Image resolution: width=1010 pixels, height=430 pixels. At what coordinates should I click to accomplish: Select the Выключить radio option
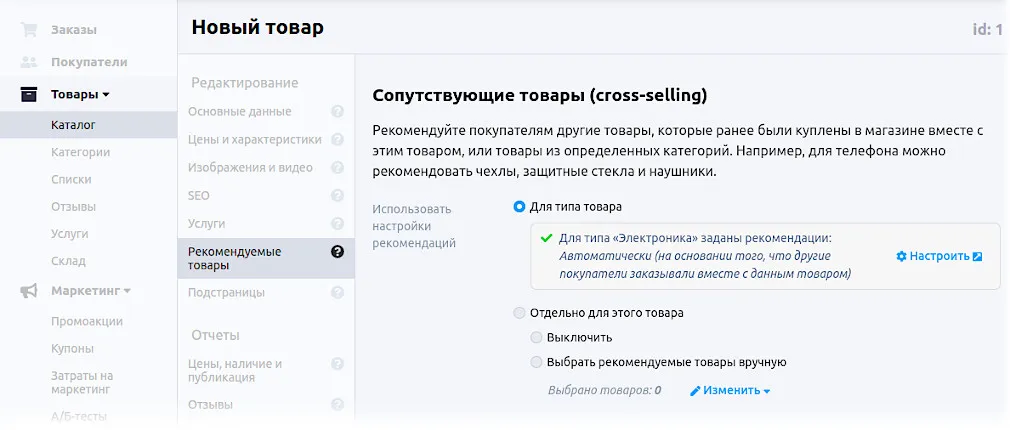coord(537,337)
